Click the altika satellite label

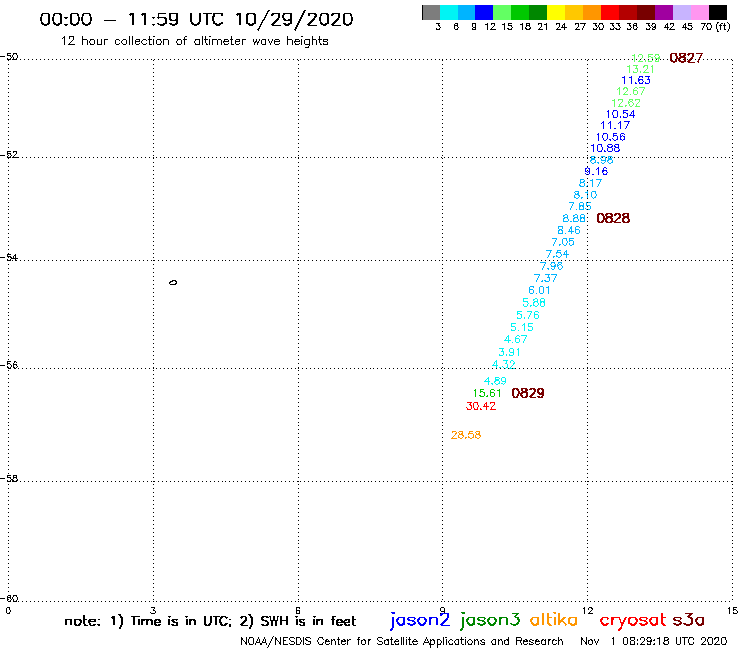click(554, 619)
